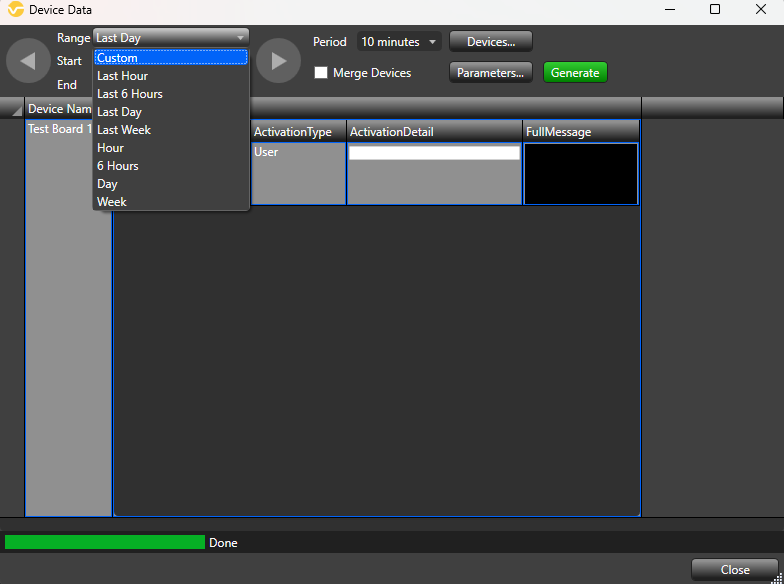This screenshot has height=584, width=784.
Task: Click the white ActivationDetail input field
Action: 434,152
